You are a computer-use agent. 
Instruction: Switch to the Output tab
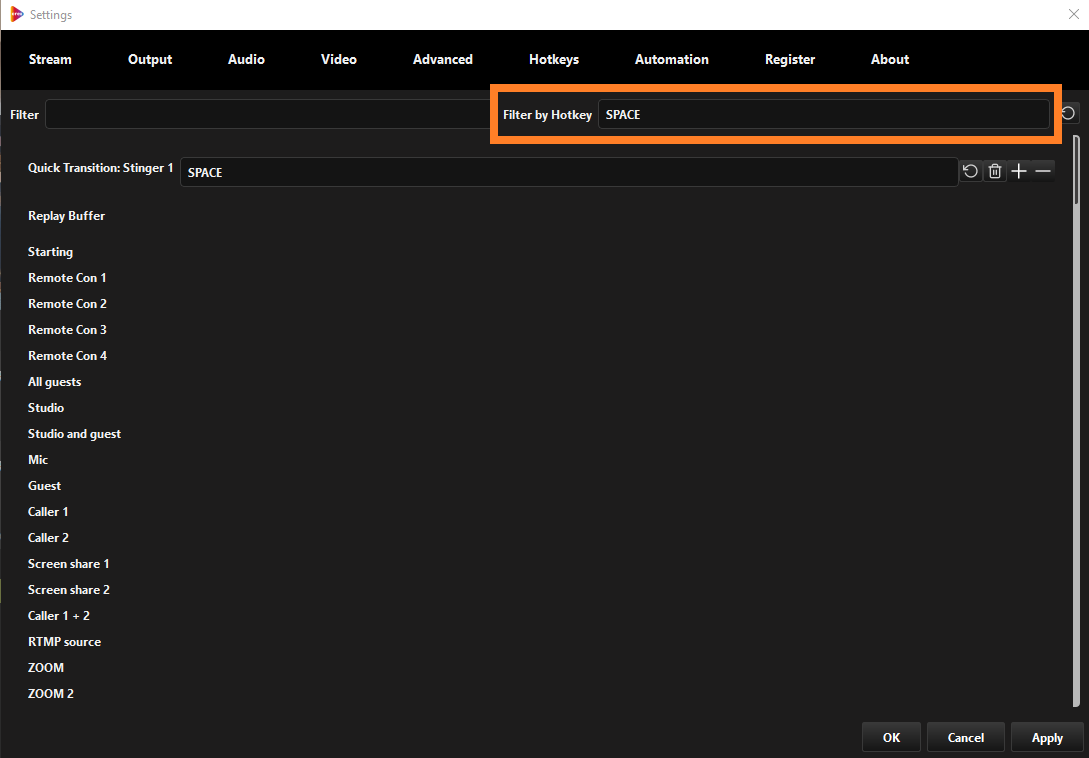tap(150, 59)
